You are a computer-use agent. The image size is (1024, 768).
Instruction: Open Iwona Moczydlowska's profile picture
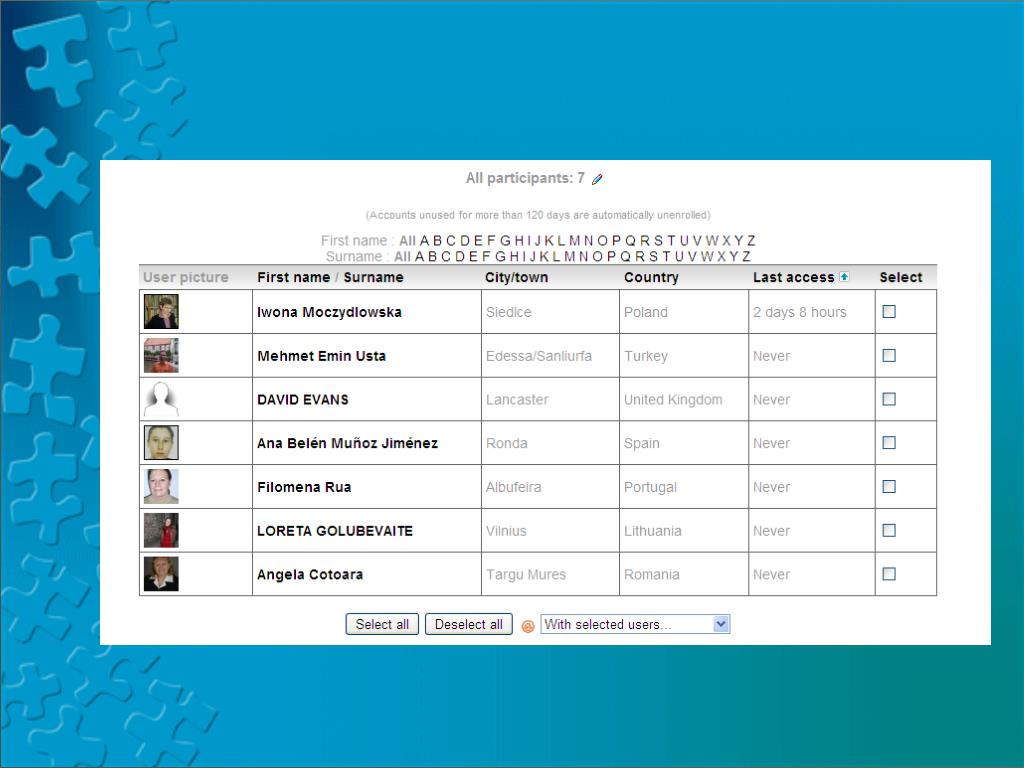(161, 312)
